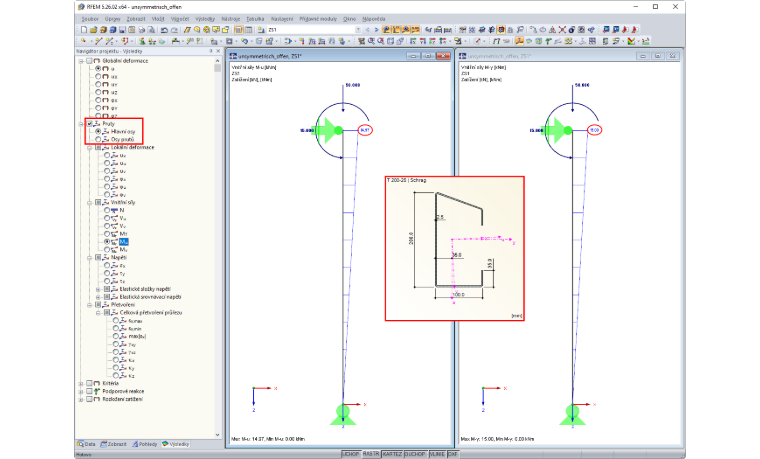Screen dimensions: 760x459
Task: Click the highlighted member results icon in second toolbar
Action: (x=519, y=41)
